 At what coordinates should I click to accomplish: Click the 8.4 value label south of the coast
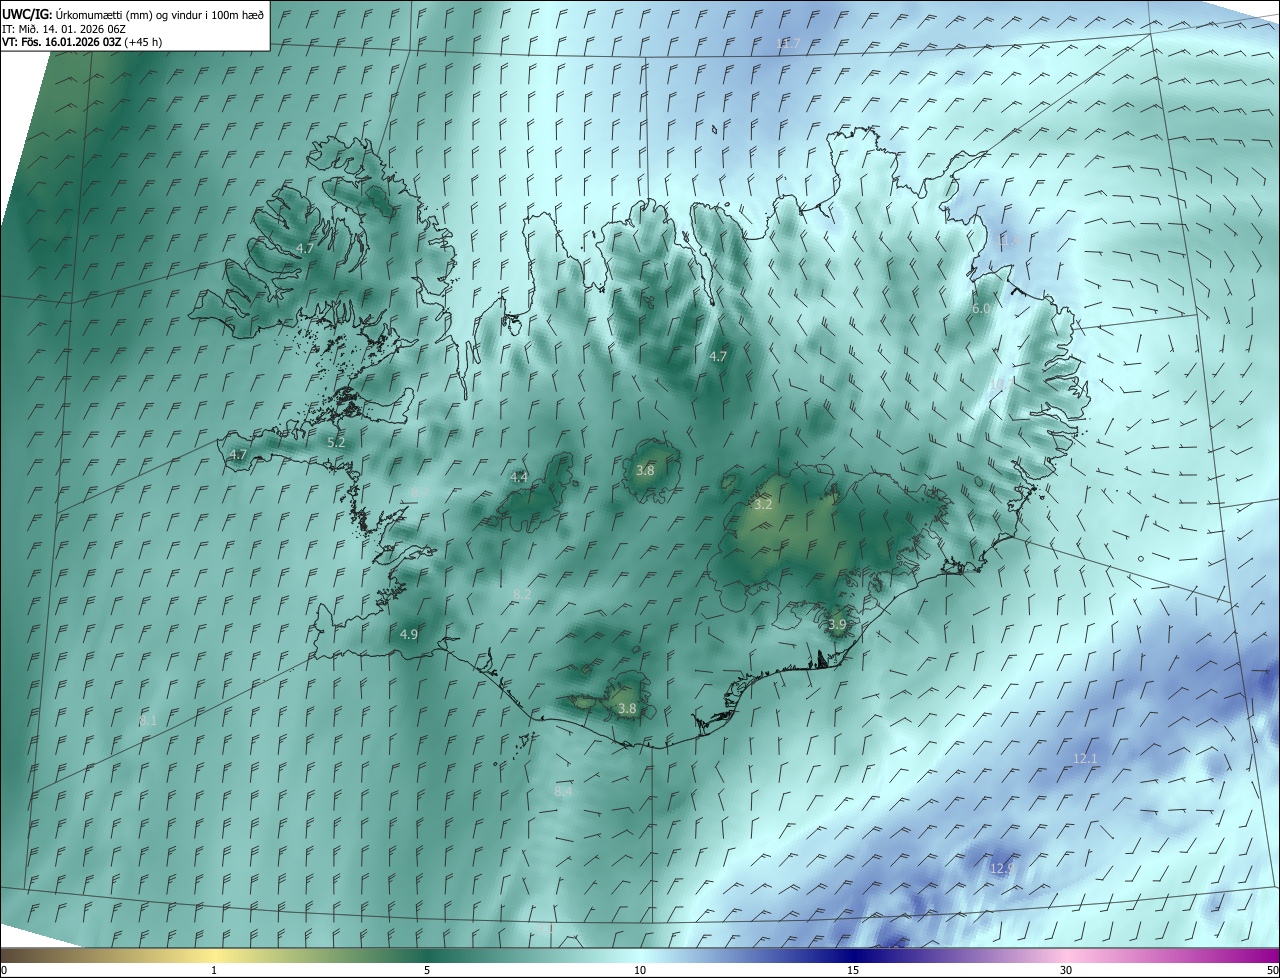point(564,791)
